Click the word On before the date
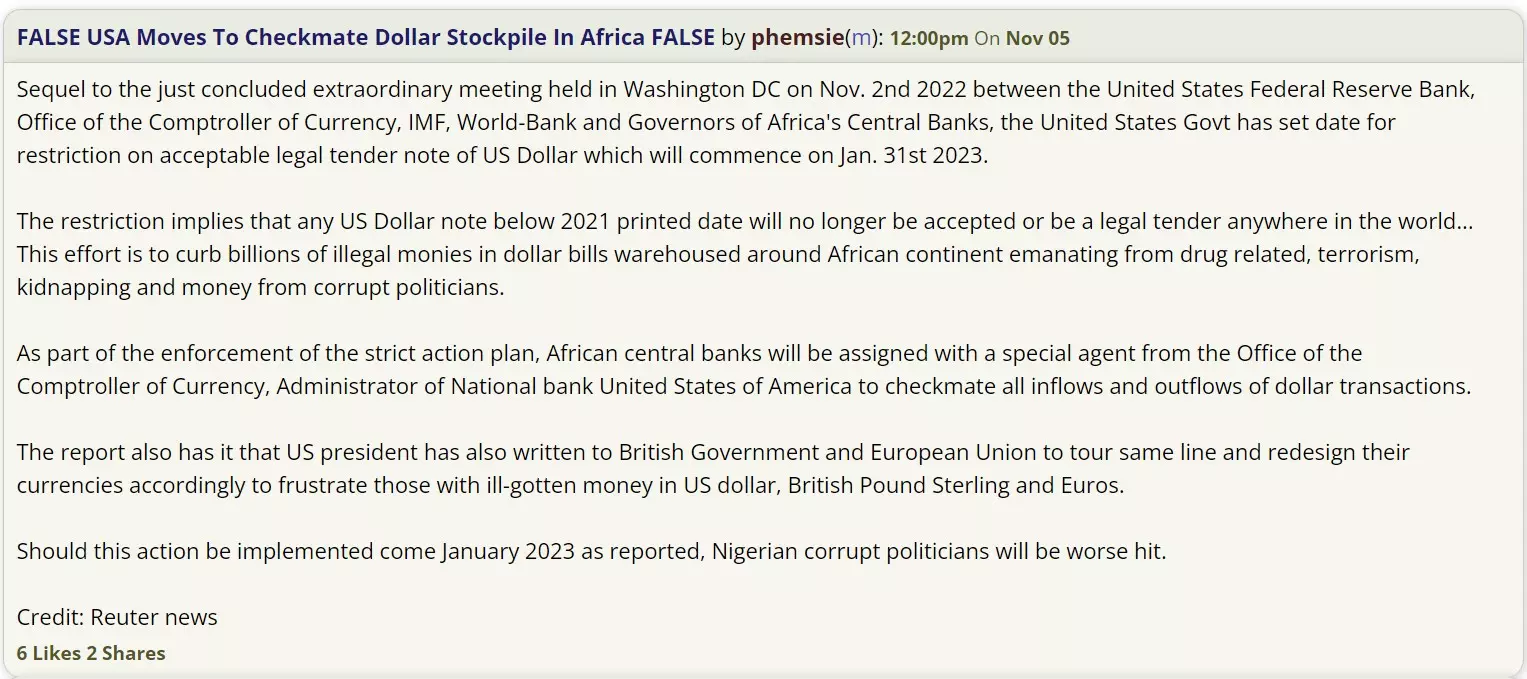1527x679 pixels. [987, 37]
